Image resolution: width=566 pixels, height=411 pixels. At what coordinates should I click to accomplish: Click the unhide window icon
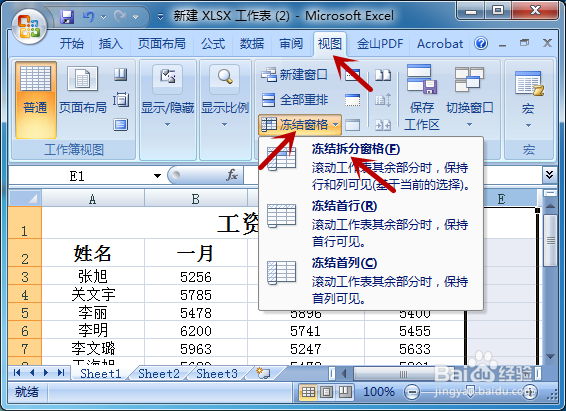pyautogui.click(x=352, y=125)
